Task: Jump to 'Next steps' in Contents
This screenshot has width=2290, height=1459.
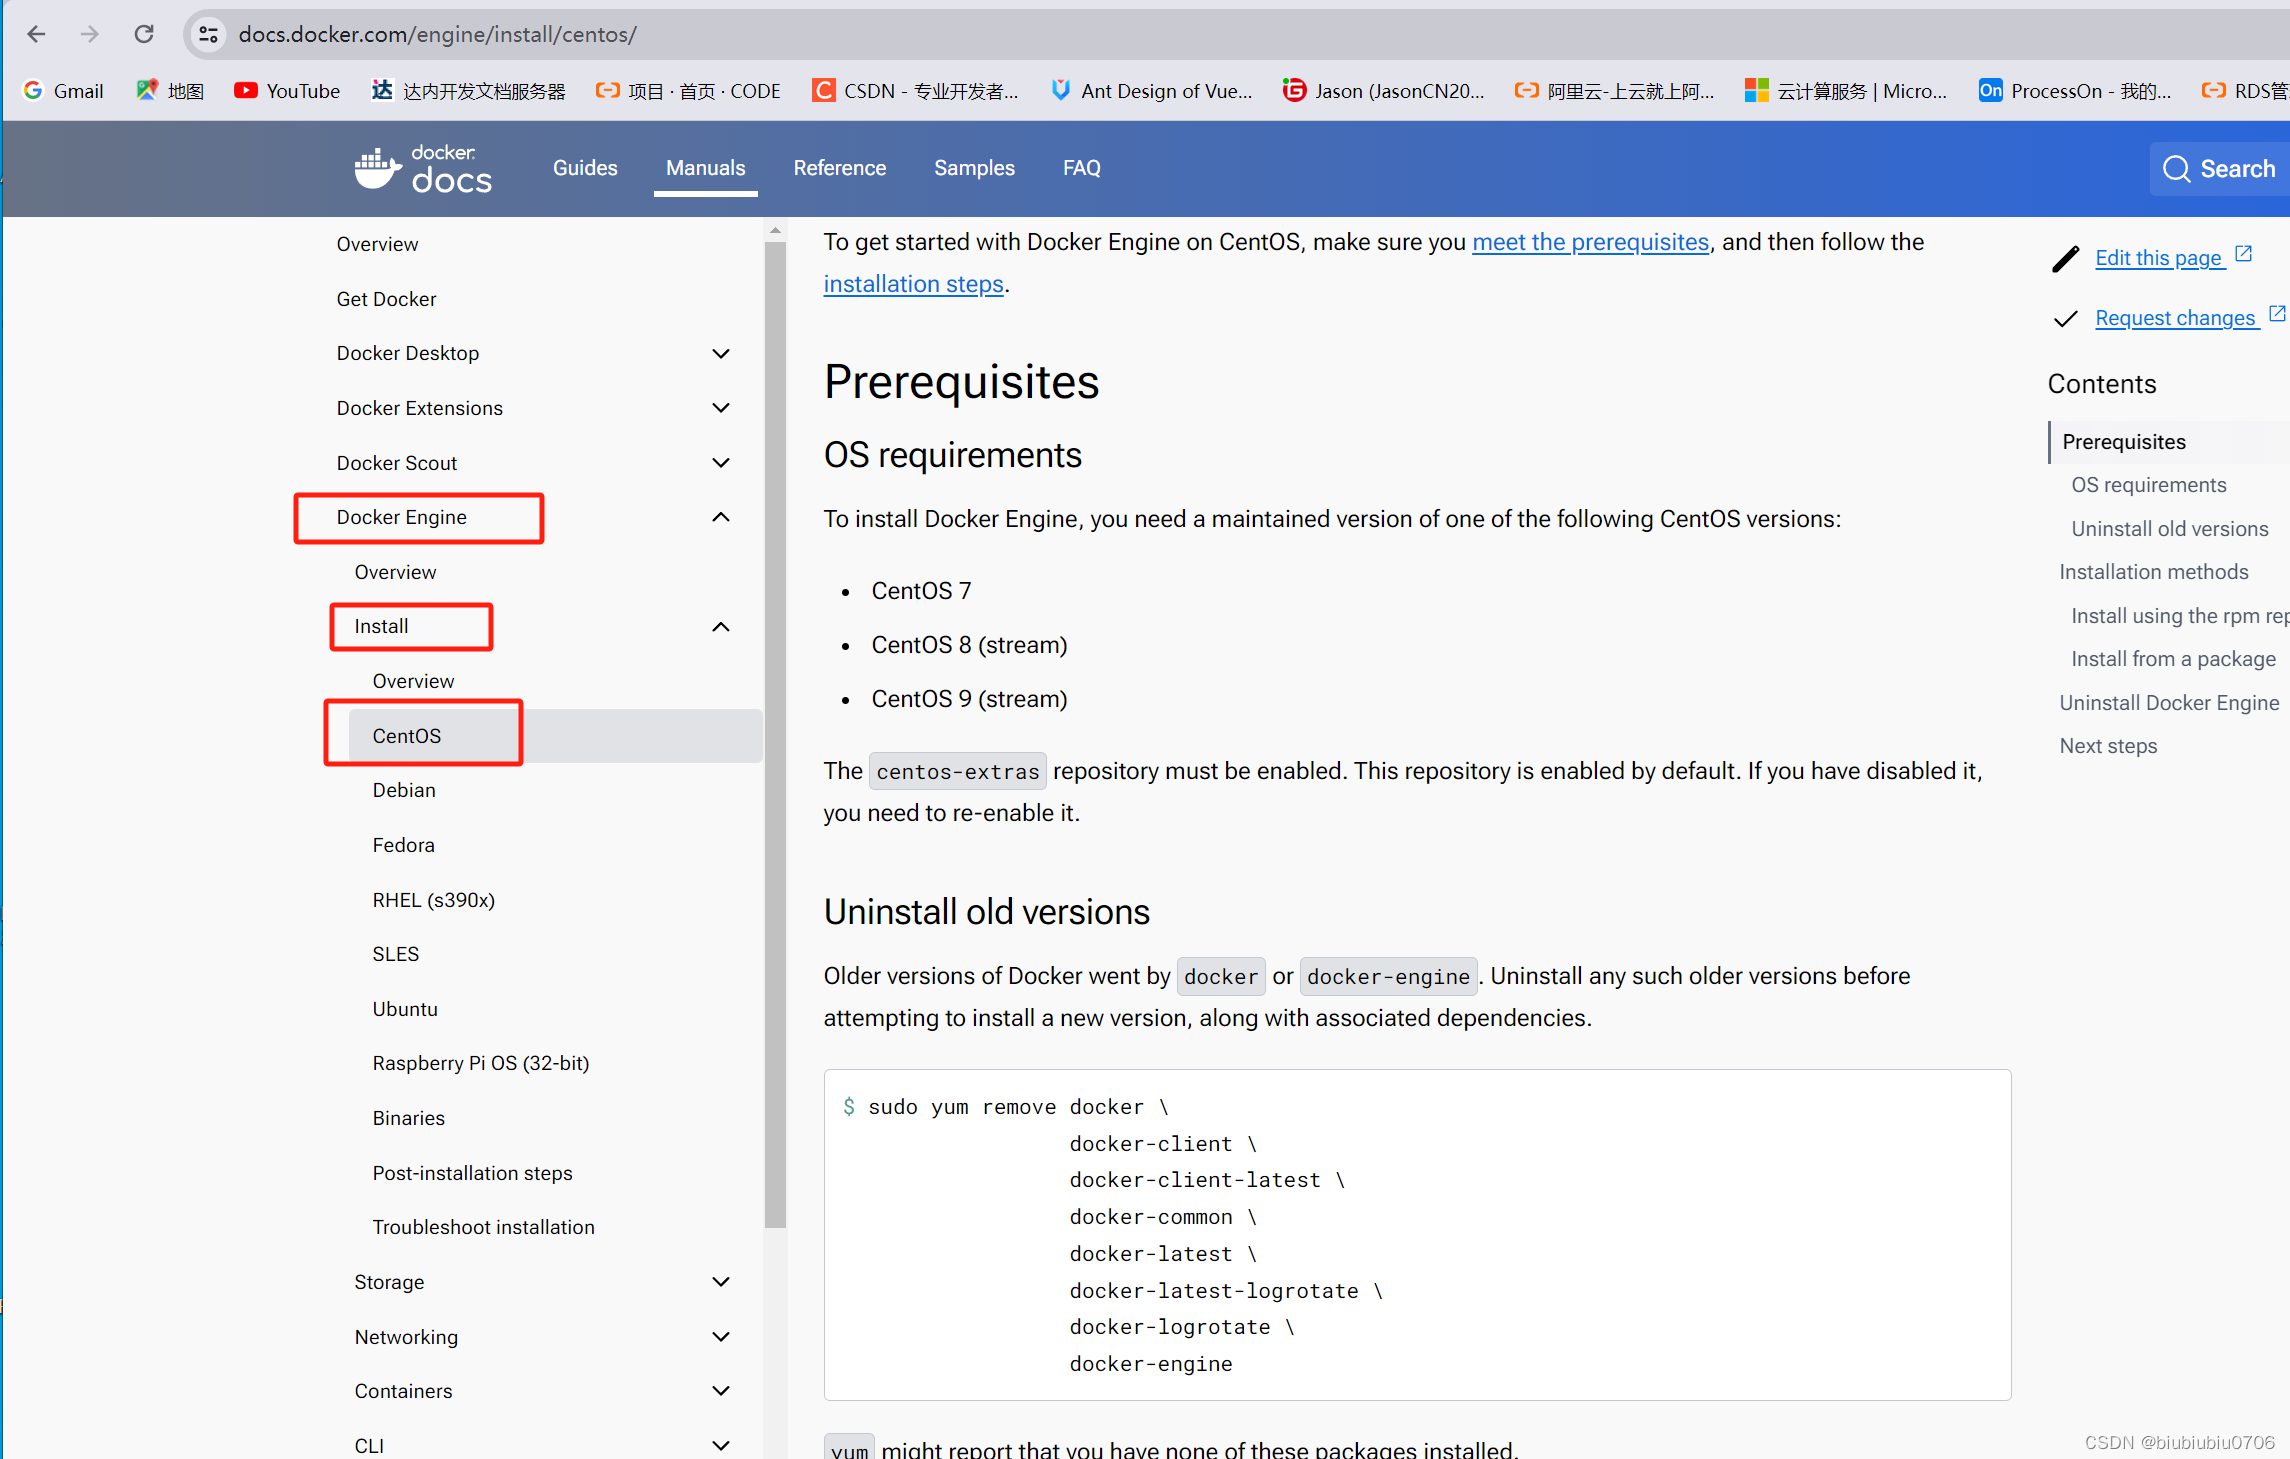Action: (x=2108, y=746)
